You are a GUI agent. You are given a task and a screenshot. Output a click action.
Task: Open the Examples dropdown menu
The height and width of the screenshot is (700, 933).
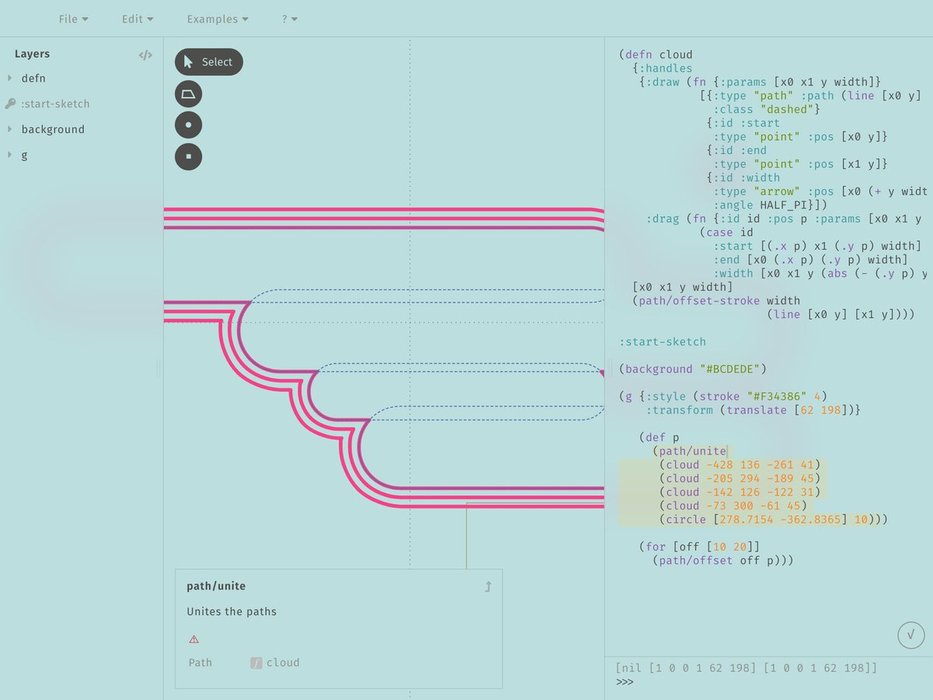point(217,19)
